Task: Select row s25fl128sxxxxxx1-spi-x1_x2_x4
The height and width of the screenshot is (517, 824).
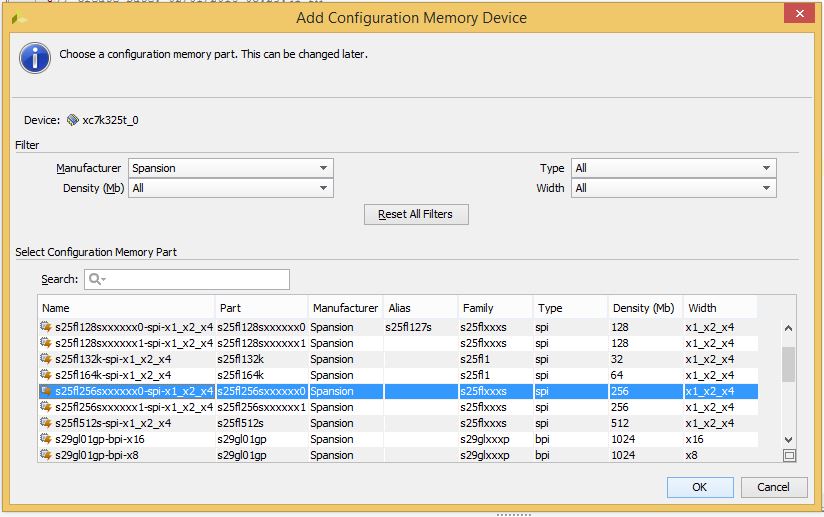Action: click(x=398, y=343)
